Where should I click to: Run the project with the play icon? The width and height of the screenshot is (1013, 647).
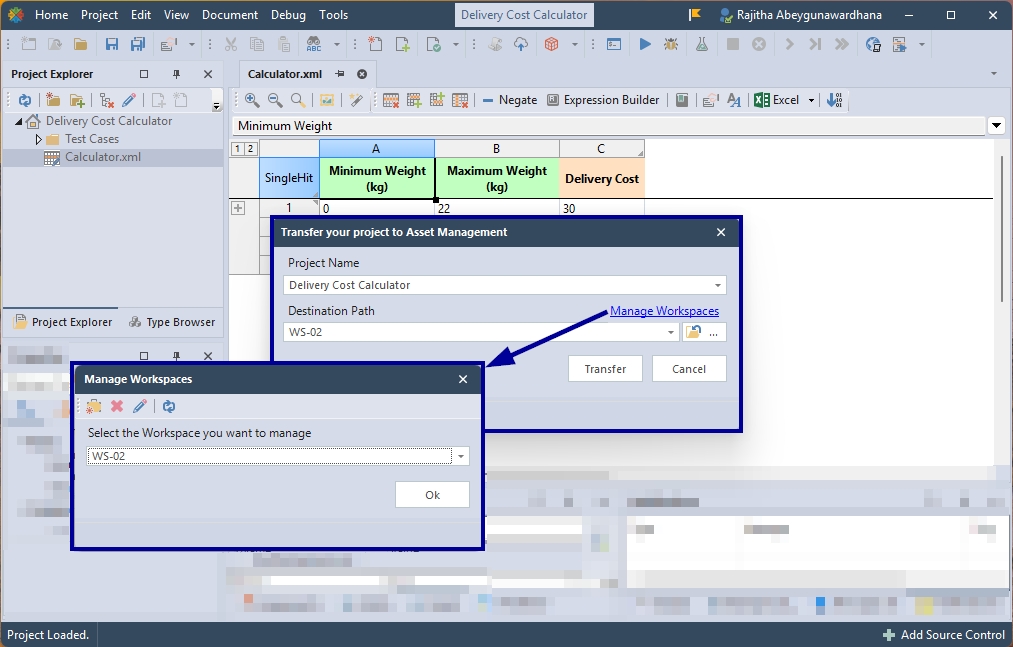(645, 44)
